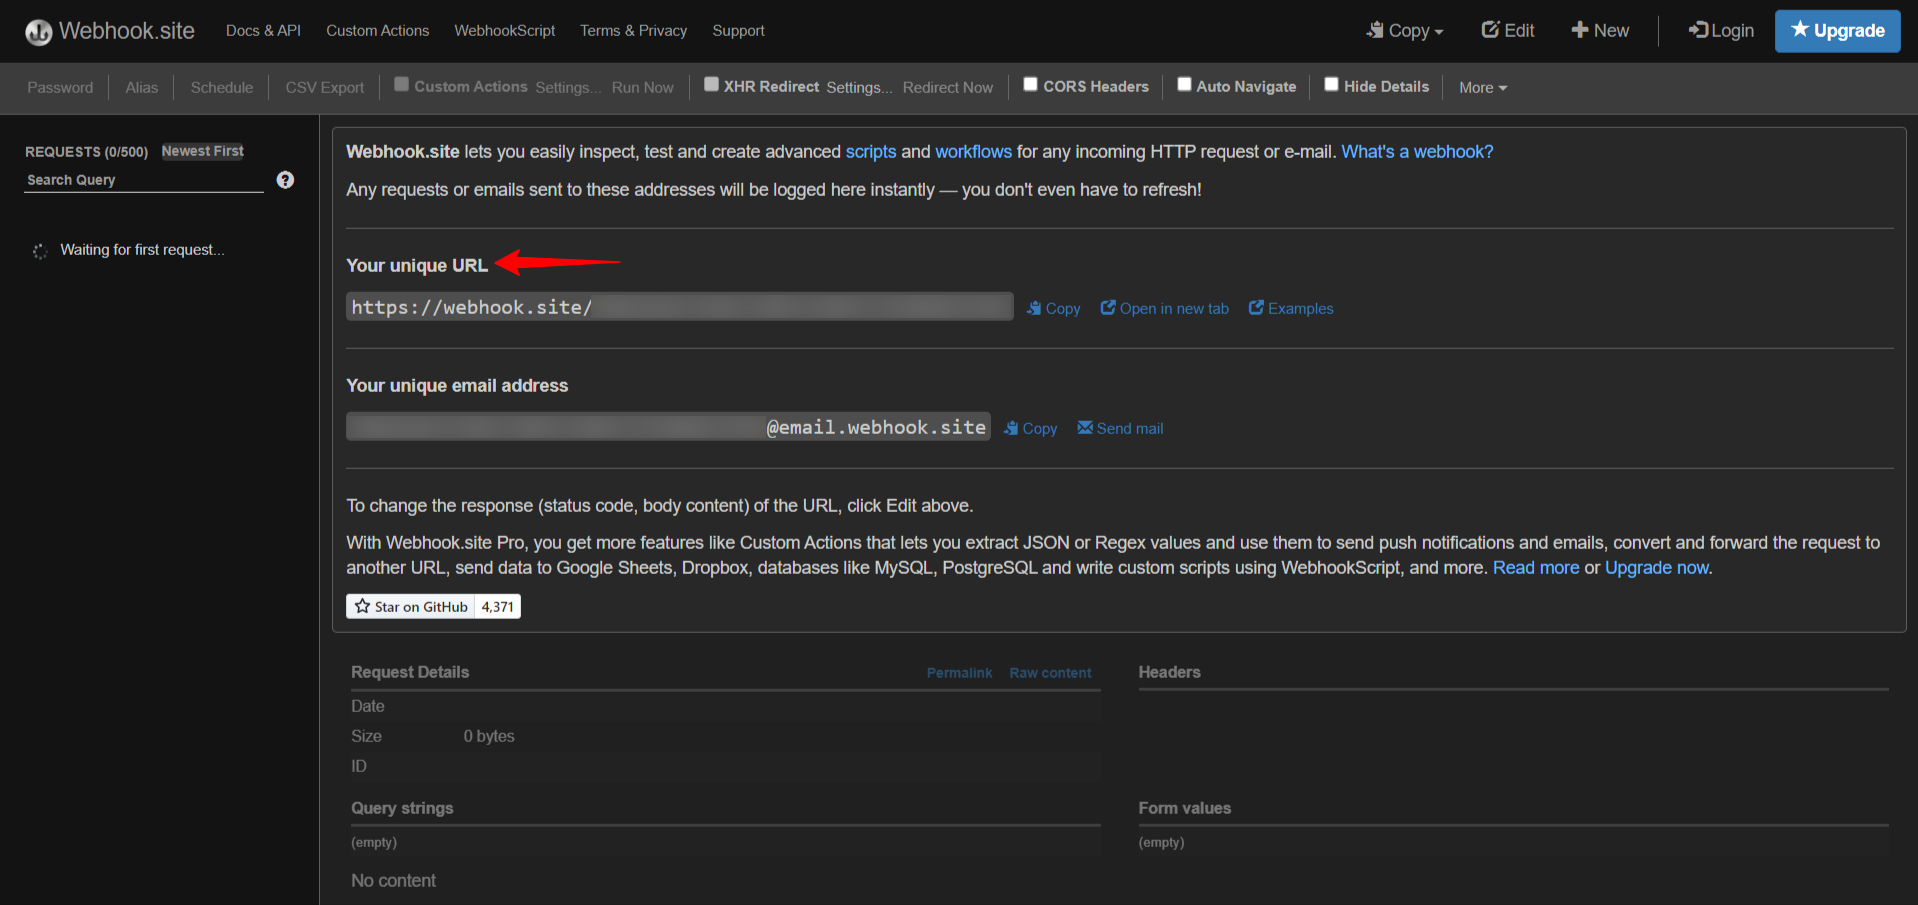This screenshot has width=1918, height=905.
Task: Change Newest First sort order
Action: pyautogui.click(x=203, y=151)
